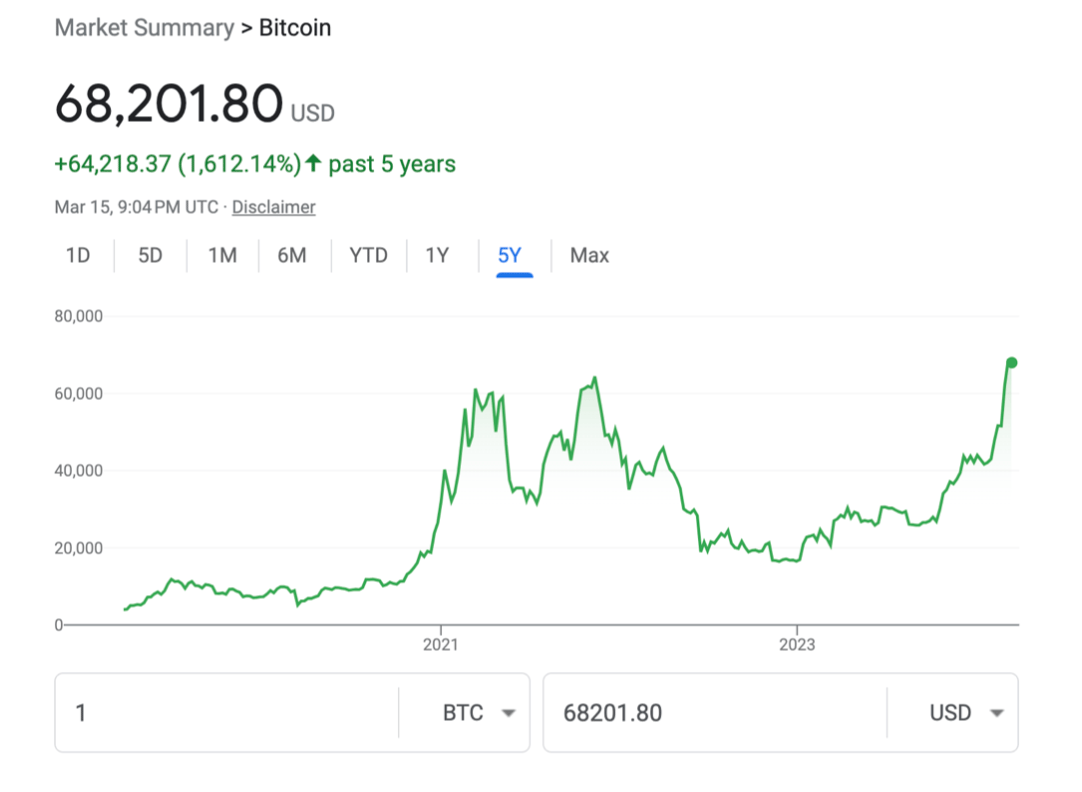The width and height of the screenshot is (1082, 792).
Task: Click the 68201.80 USD value field
Action: tap(715, 713)
